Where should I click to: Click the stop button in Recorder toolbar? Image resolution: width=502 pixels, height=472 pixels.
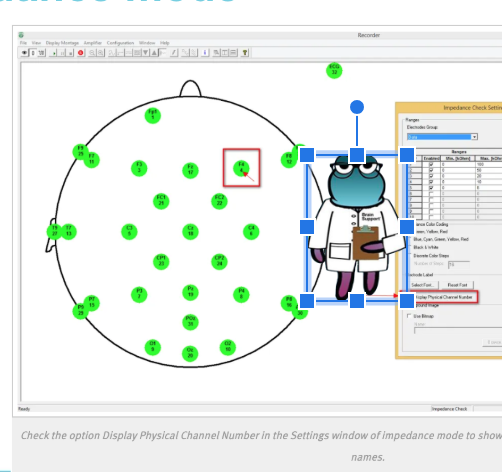[x=70, y=53]
